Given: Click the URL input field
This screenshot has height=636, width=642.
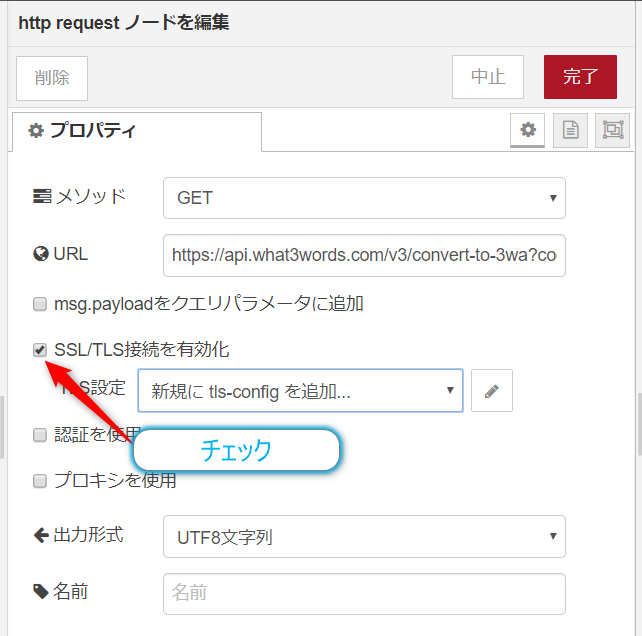Looking at the screenshot, I should (364, 255).
